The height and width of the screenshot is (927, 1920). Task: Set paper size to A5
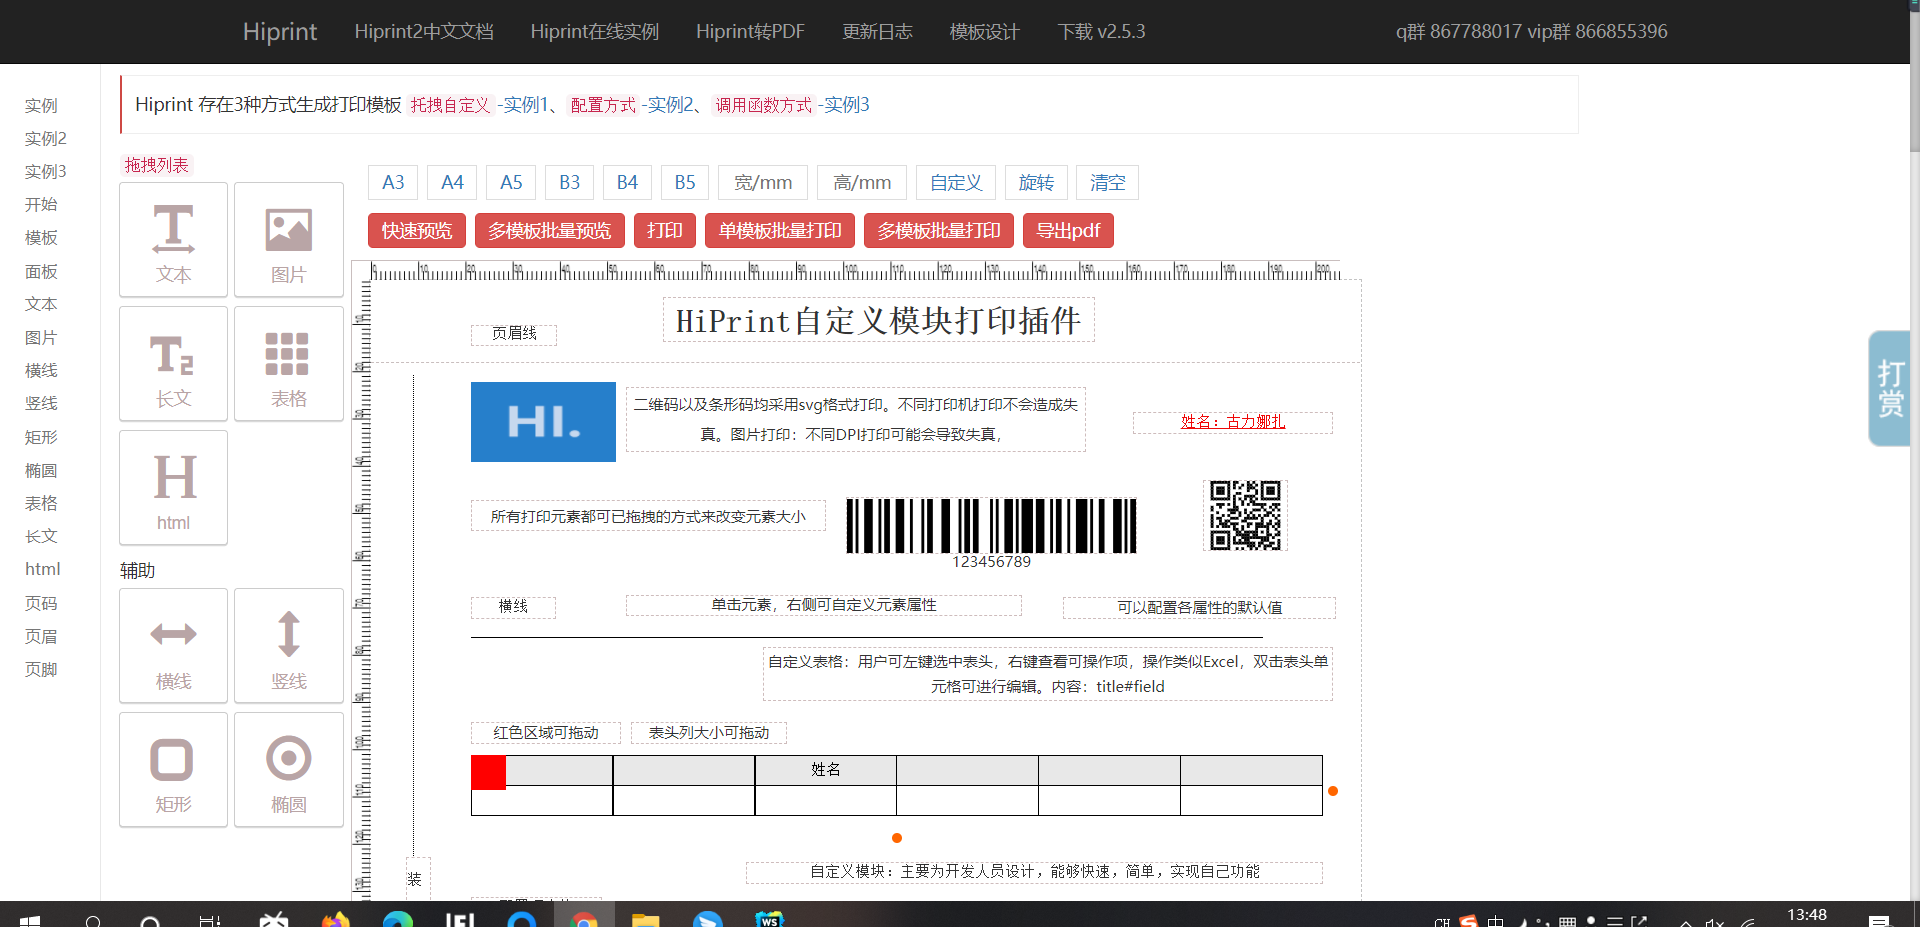[511, 182]
